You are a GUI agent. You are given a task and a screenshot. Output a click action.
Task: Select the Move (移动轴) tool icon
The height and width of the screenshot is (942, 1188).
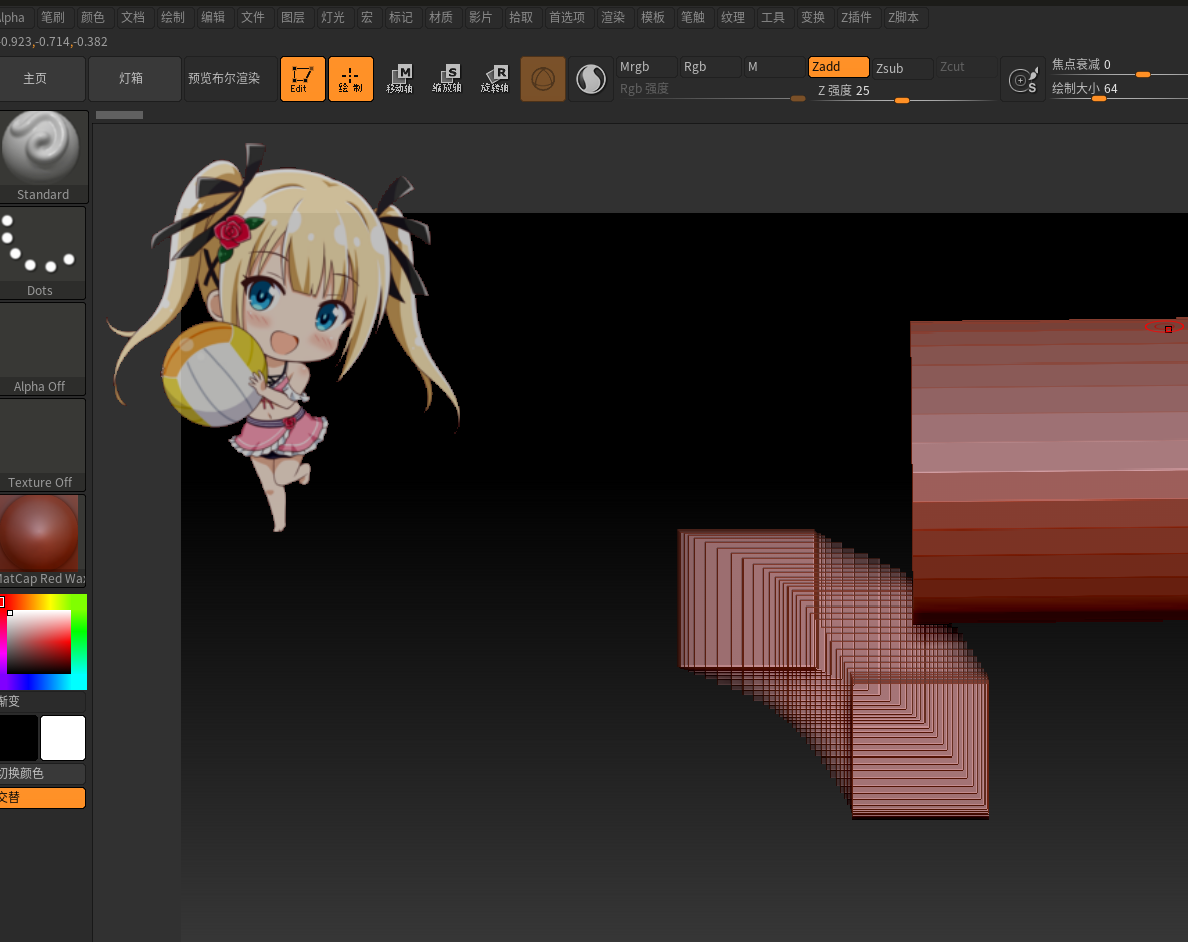[399, 79]
